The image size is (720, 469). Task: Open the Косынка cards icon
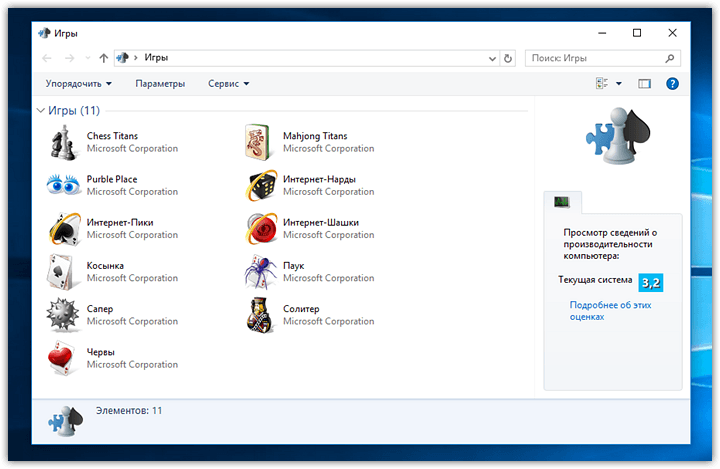tap(61, 272)
